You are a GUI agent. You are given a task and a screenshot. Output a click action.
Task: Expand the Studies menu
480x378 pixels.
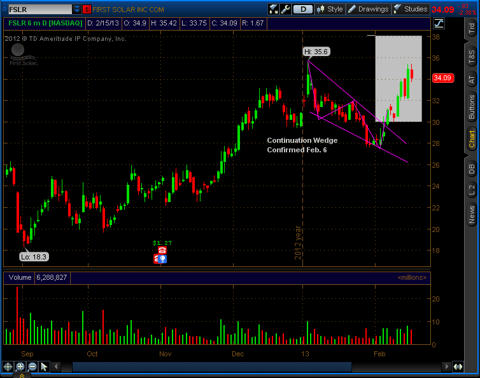pos(411,9)
